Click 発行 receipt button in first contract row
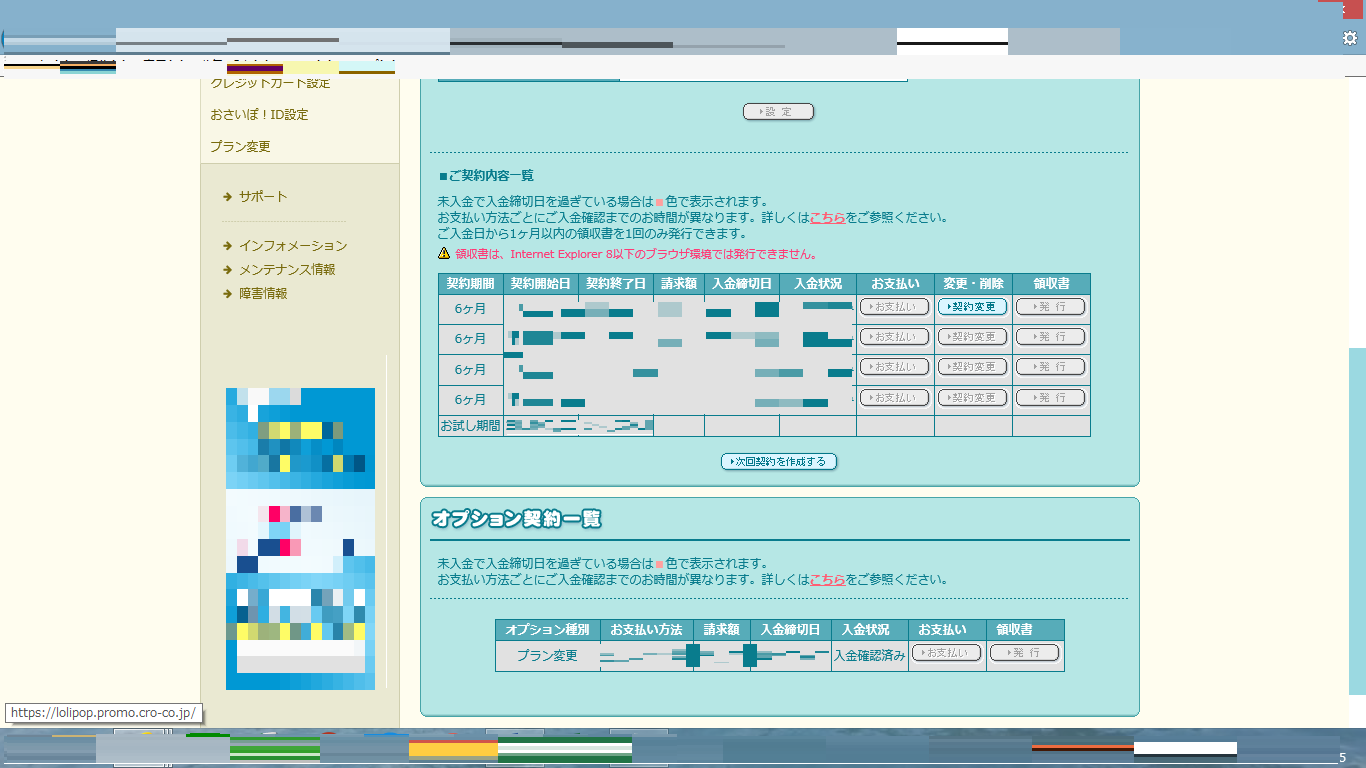Viewport: 1366px width, 768px height. (x=1050, y=307)
